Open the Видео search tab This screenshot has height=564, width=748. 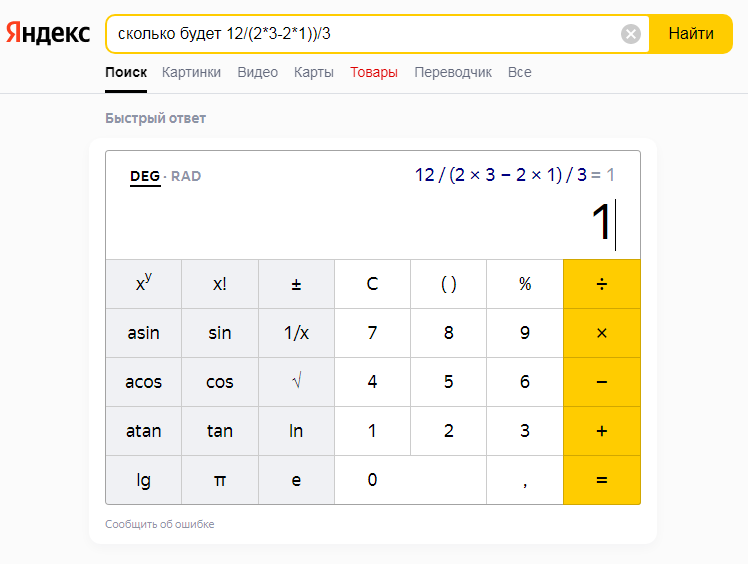pyautogui.click(x=258, y=72)
